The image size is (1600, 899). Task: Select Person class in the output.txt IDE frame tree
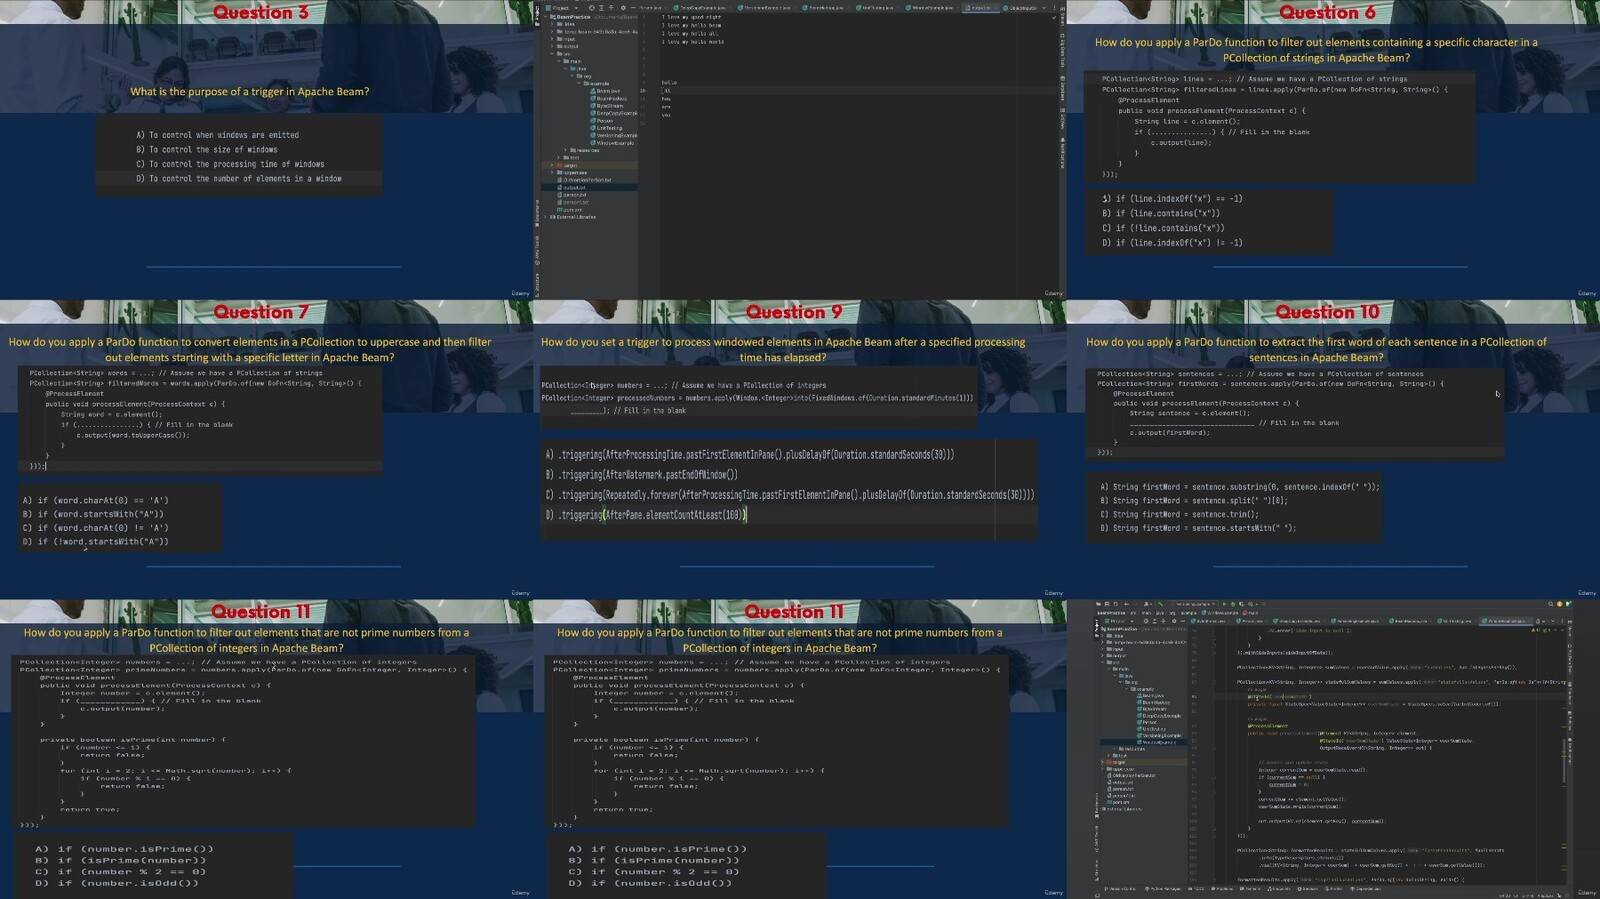(x=604, y=121)
